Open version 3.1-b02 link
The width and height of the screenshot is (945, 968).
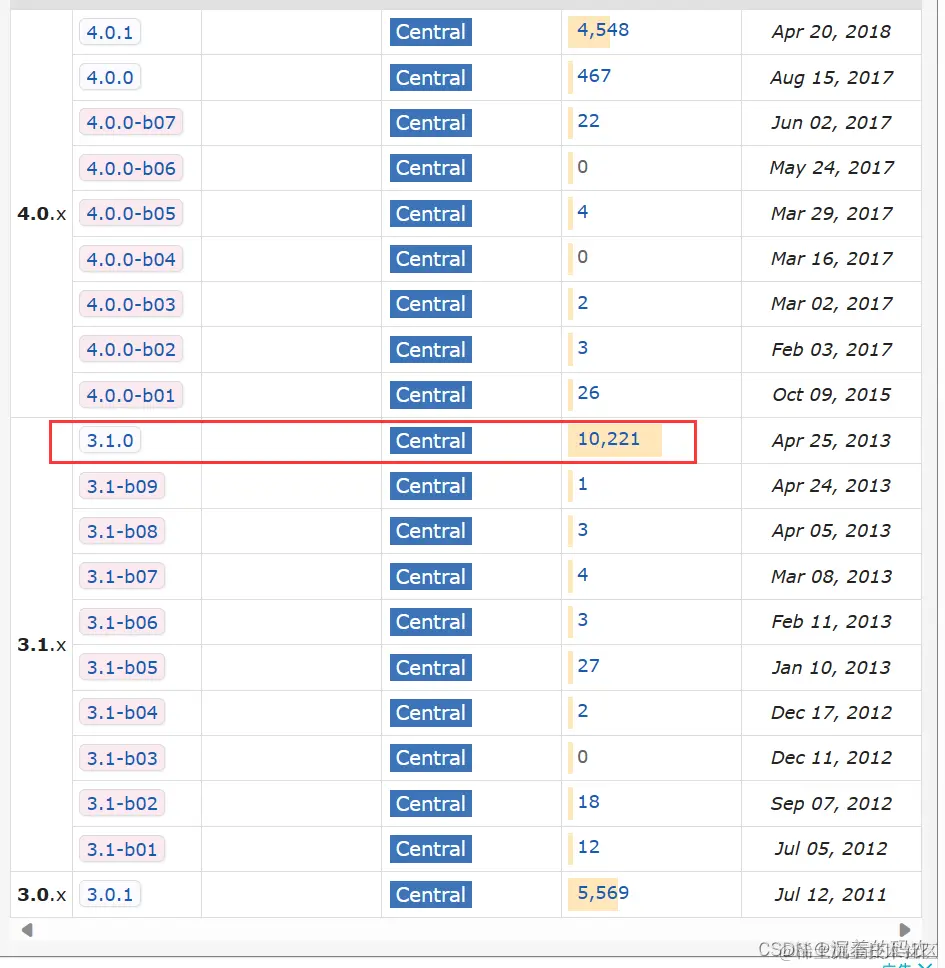click(122, 803)
